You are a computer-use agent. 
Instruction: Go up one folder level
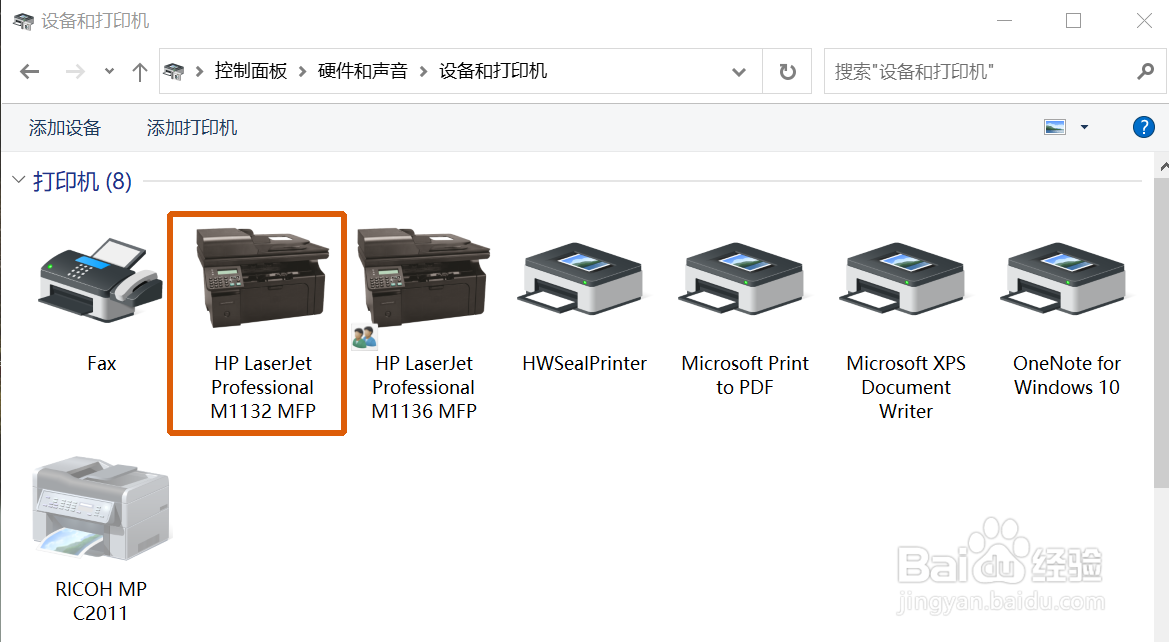[x=139, y=72]
